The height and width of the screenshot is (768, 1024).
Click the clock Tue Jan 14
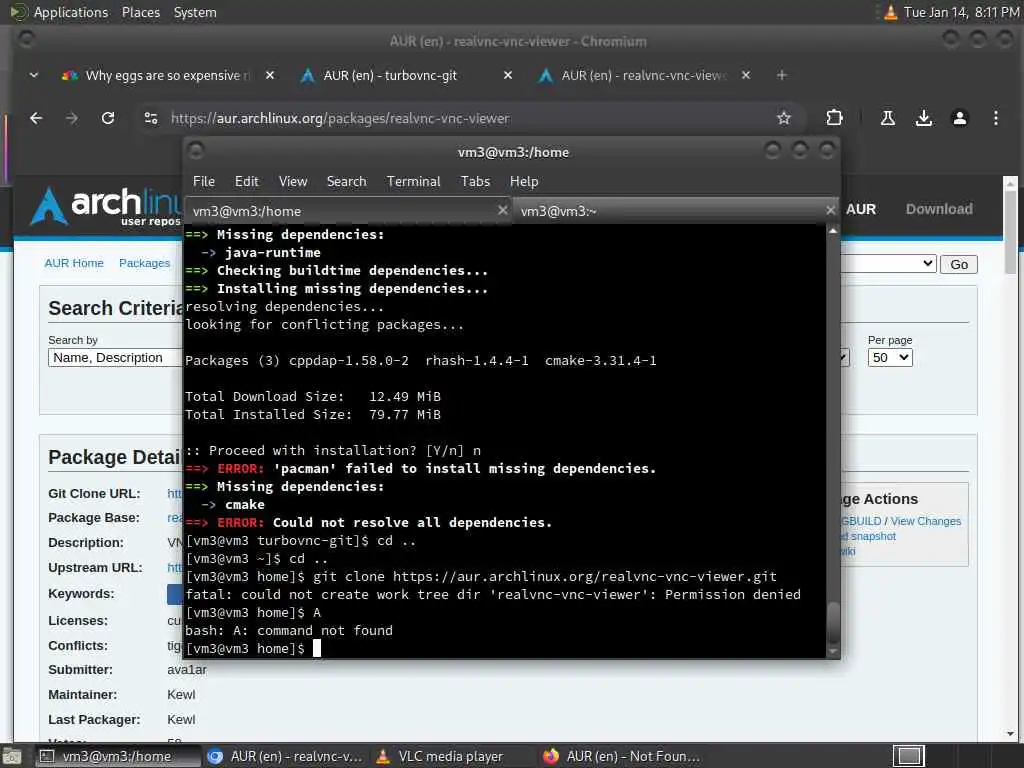tap(961, 12)
